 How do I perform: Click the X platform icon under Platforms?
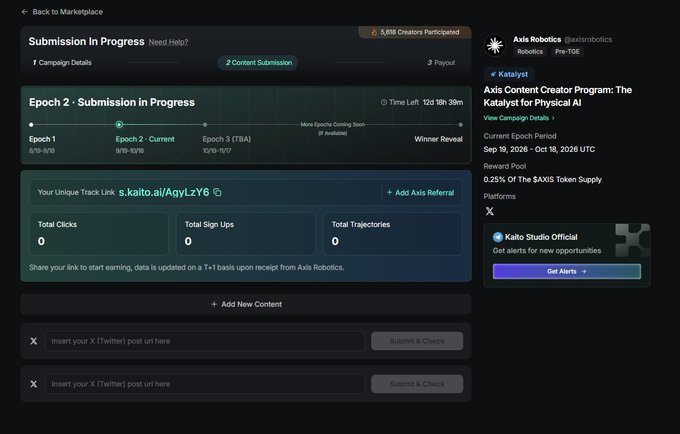490,211
